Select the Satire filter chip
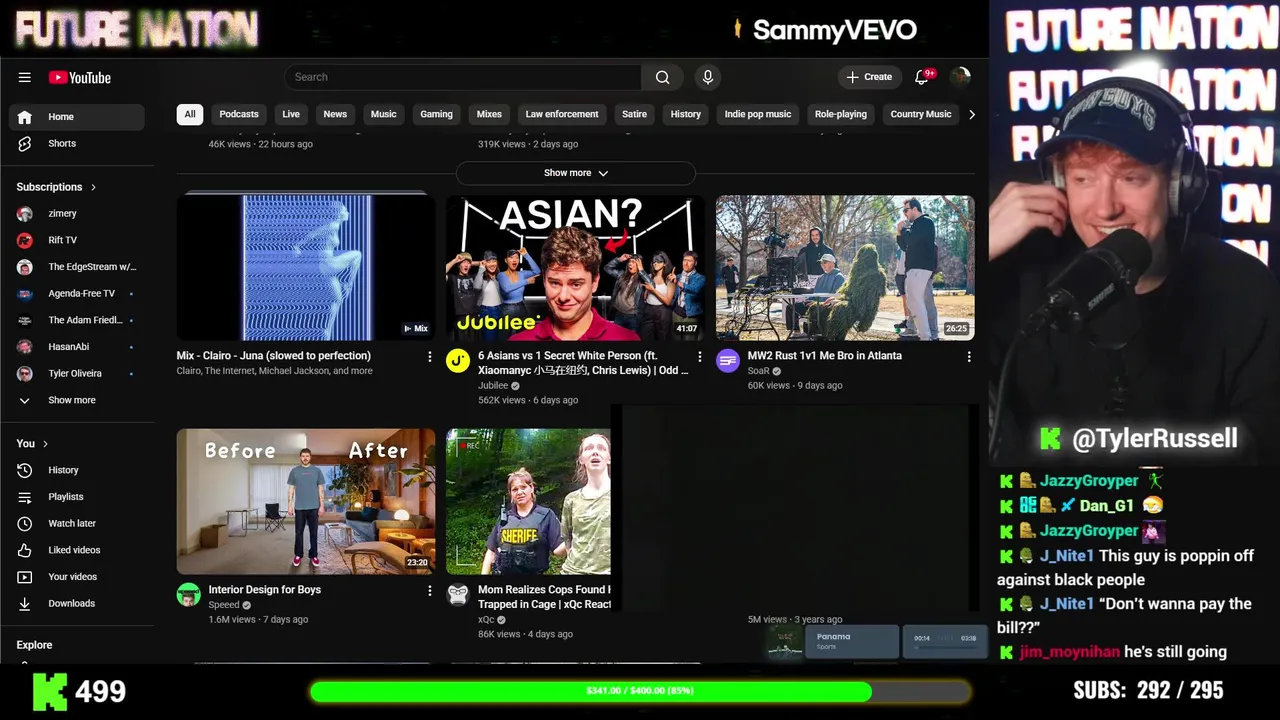This screenshot has width=1280, height=720. pos(634,114)
